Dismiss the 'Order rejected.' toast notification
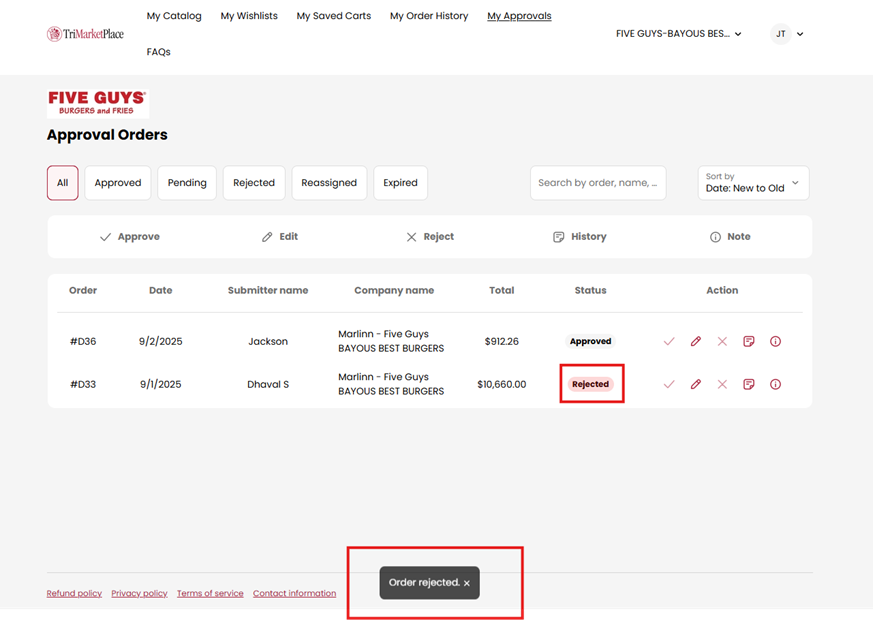This screenshot has height=620, width=873. [x=467, y=583]
